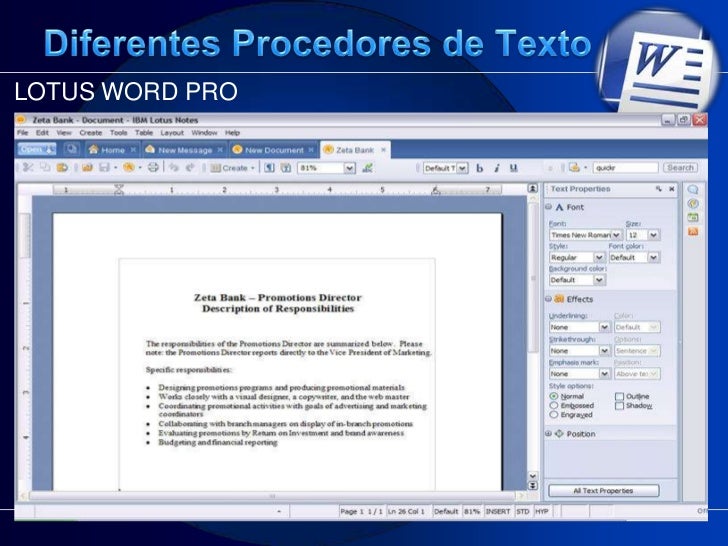Enable the Outline checkbox
This screenshot has width=728, height=546.
pos(619,396)
